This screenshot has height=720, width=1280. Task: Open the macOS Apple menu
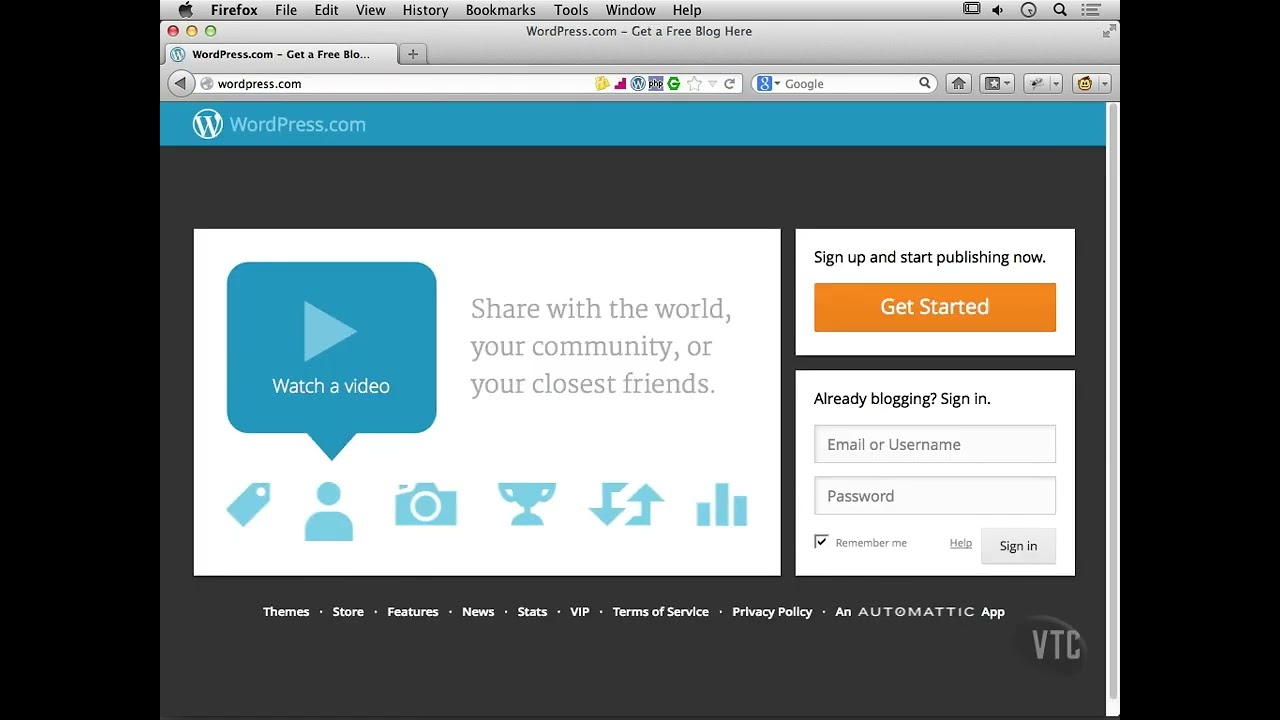click(x=186, y=10)
